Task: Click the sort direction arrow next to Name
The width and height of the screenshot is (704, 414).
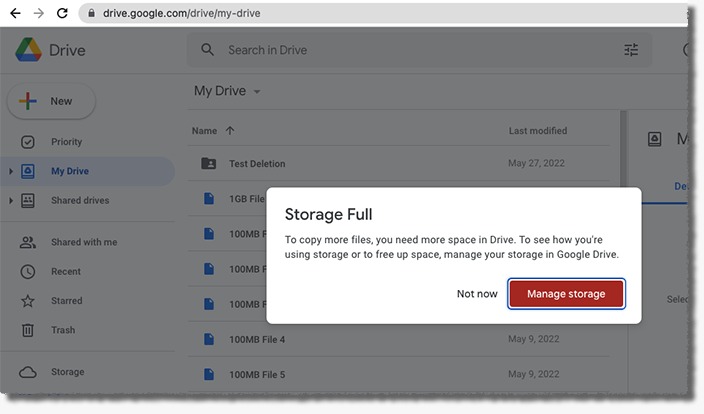Action: pyautogui.click(x=230, y=131)
